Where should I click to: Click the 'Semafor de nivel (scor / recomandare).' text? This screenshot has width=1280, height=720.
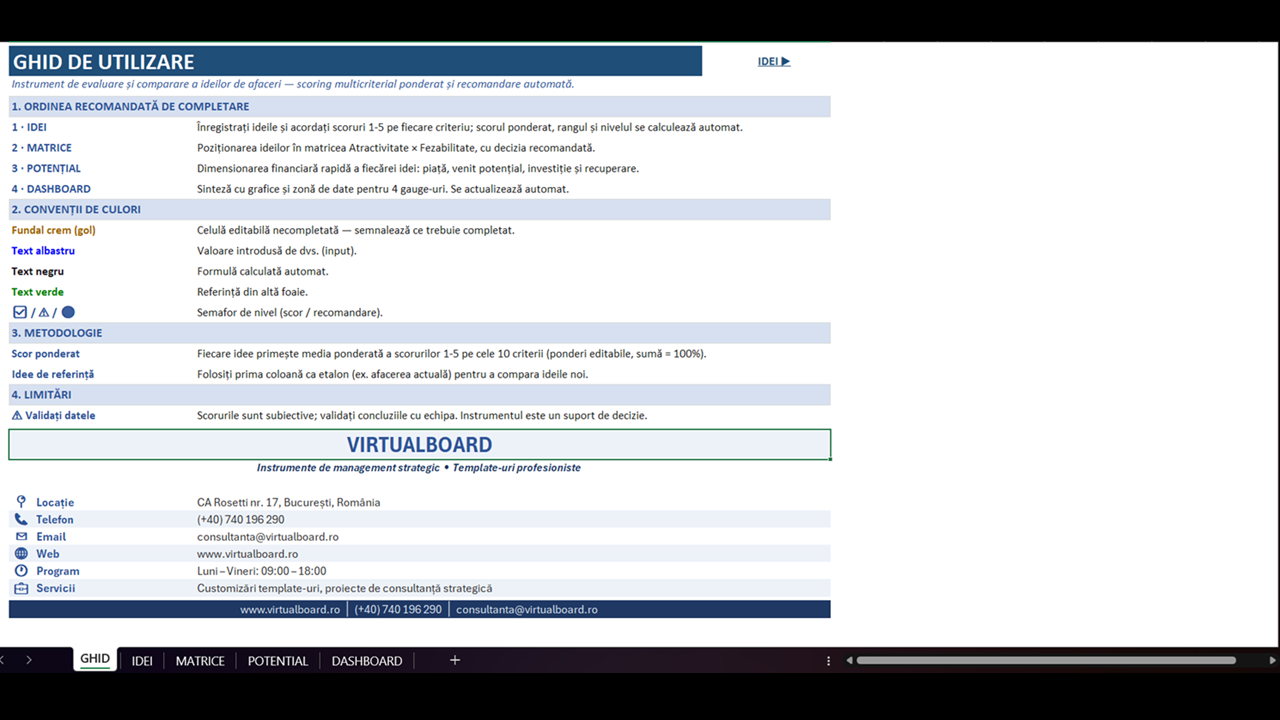[289, 312]
